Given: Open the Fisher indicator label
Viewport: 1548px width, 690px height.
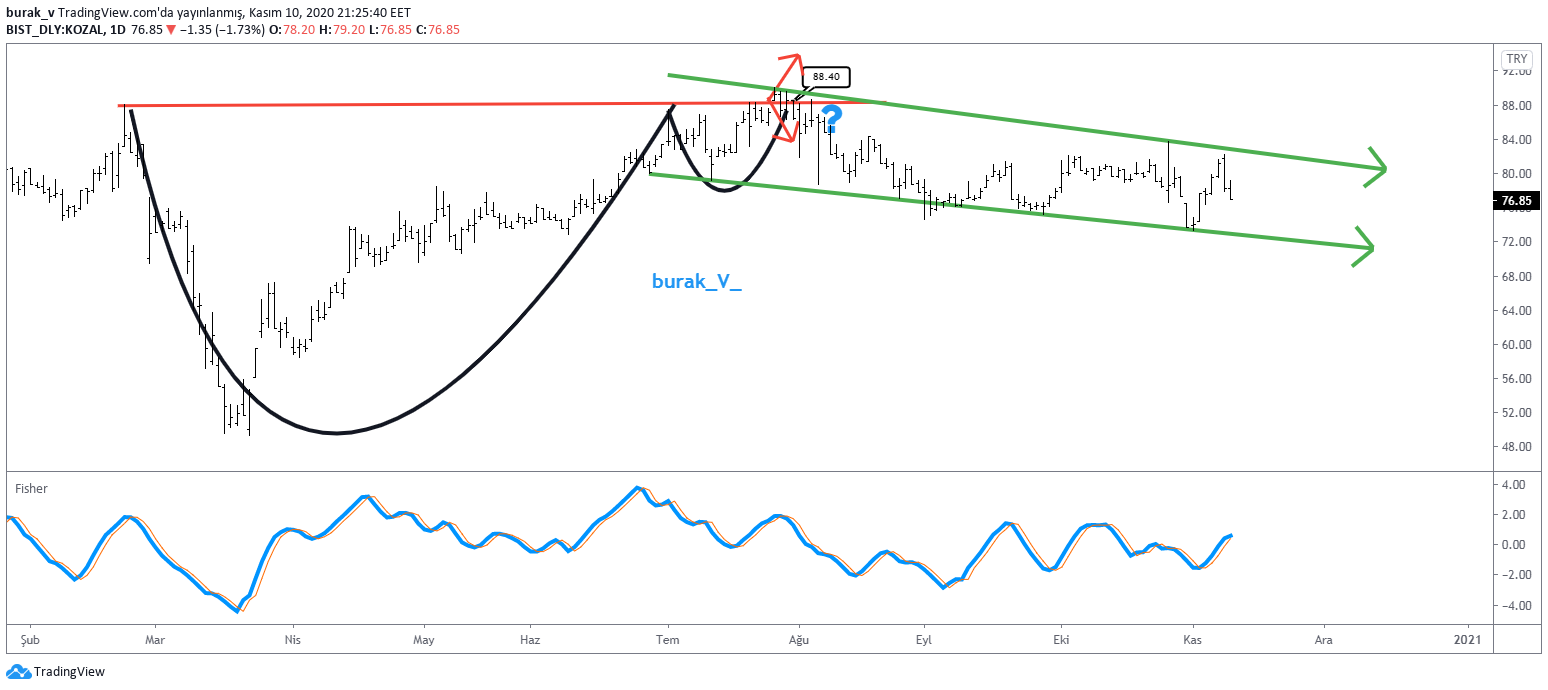Looking at the screenshot, I should pyautogui.click(x=30, y=489).
